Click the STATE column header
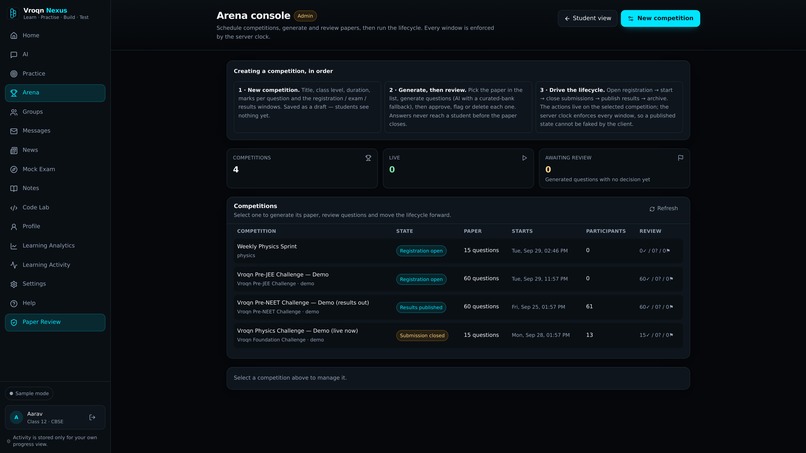The height and width of the screenshot is (453, 806). pyautogui.click(x=405, y=231)
